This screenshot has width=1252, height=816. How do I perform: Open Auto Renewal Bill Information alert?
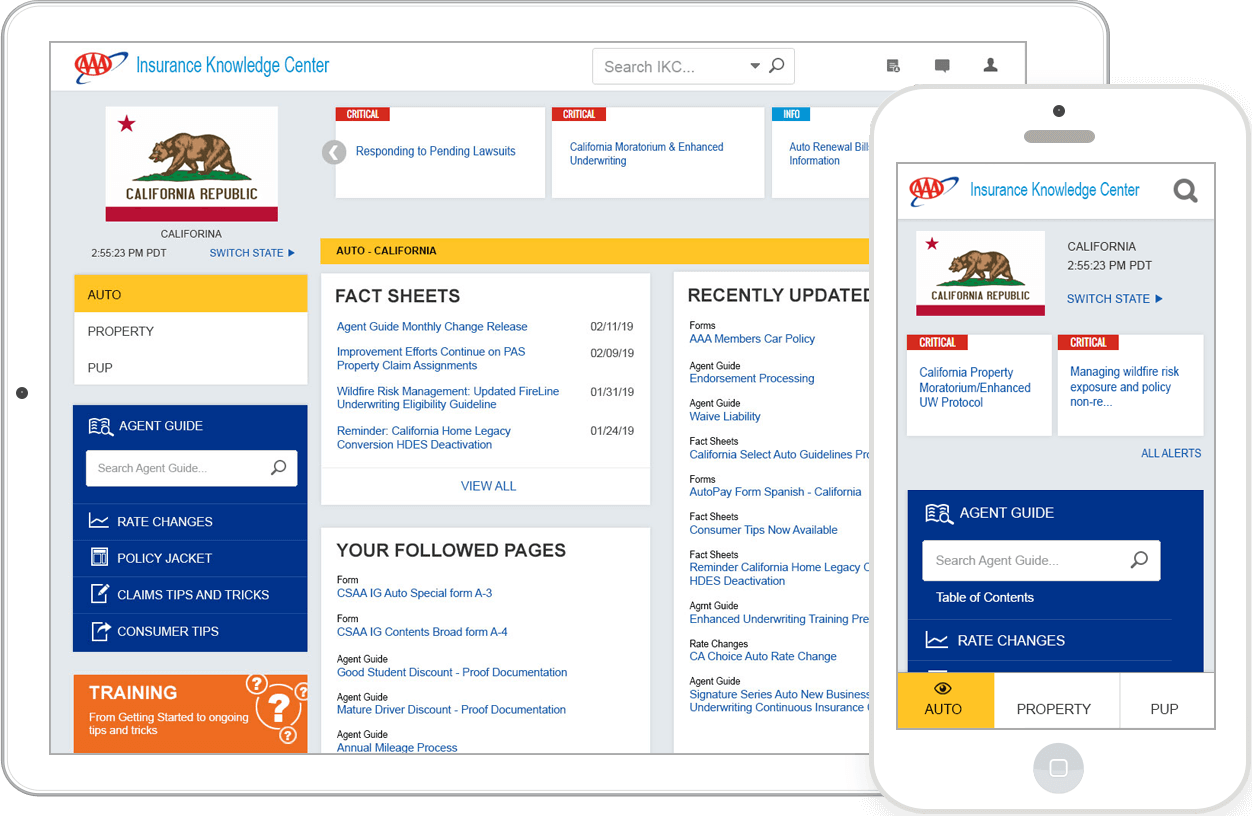point(828,154)
